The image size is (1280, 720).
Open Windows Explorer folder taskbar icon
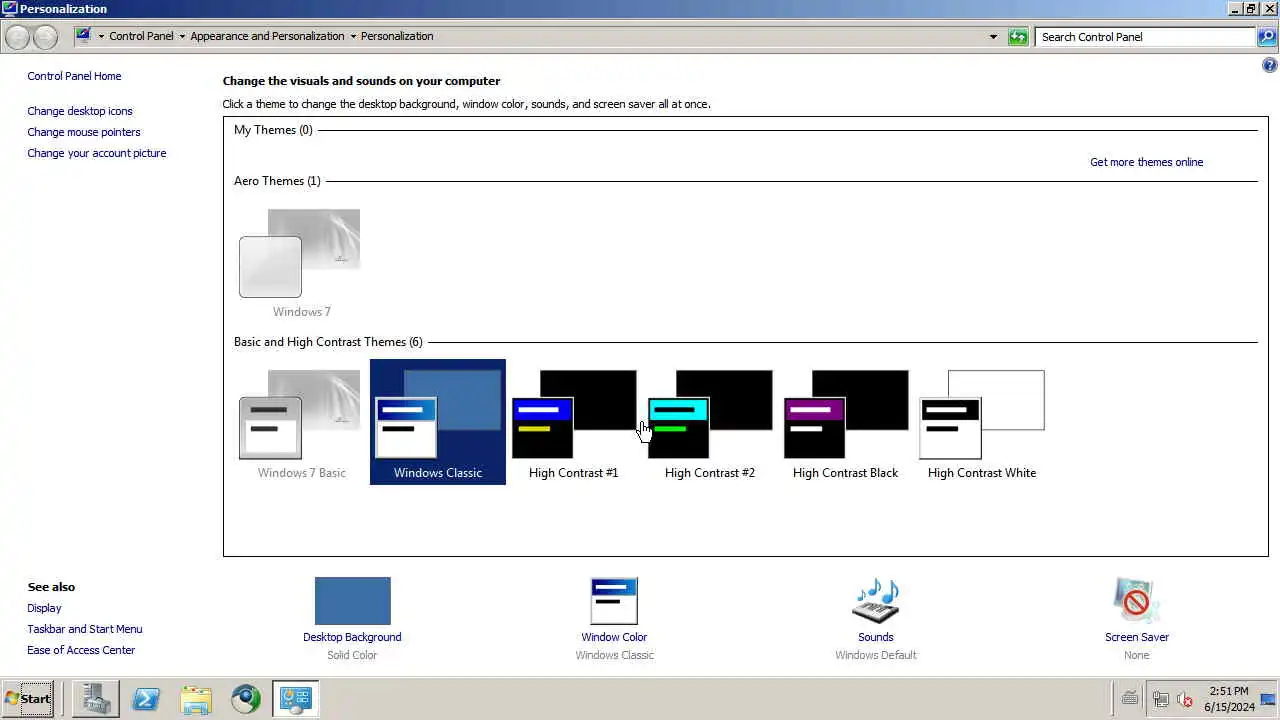point(196,699)
